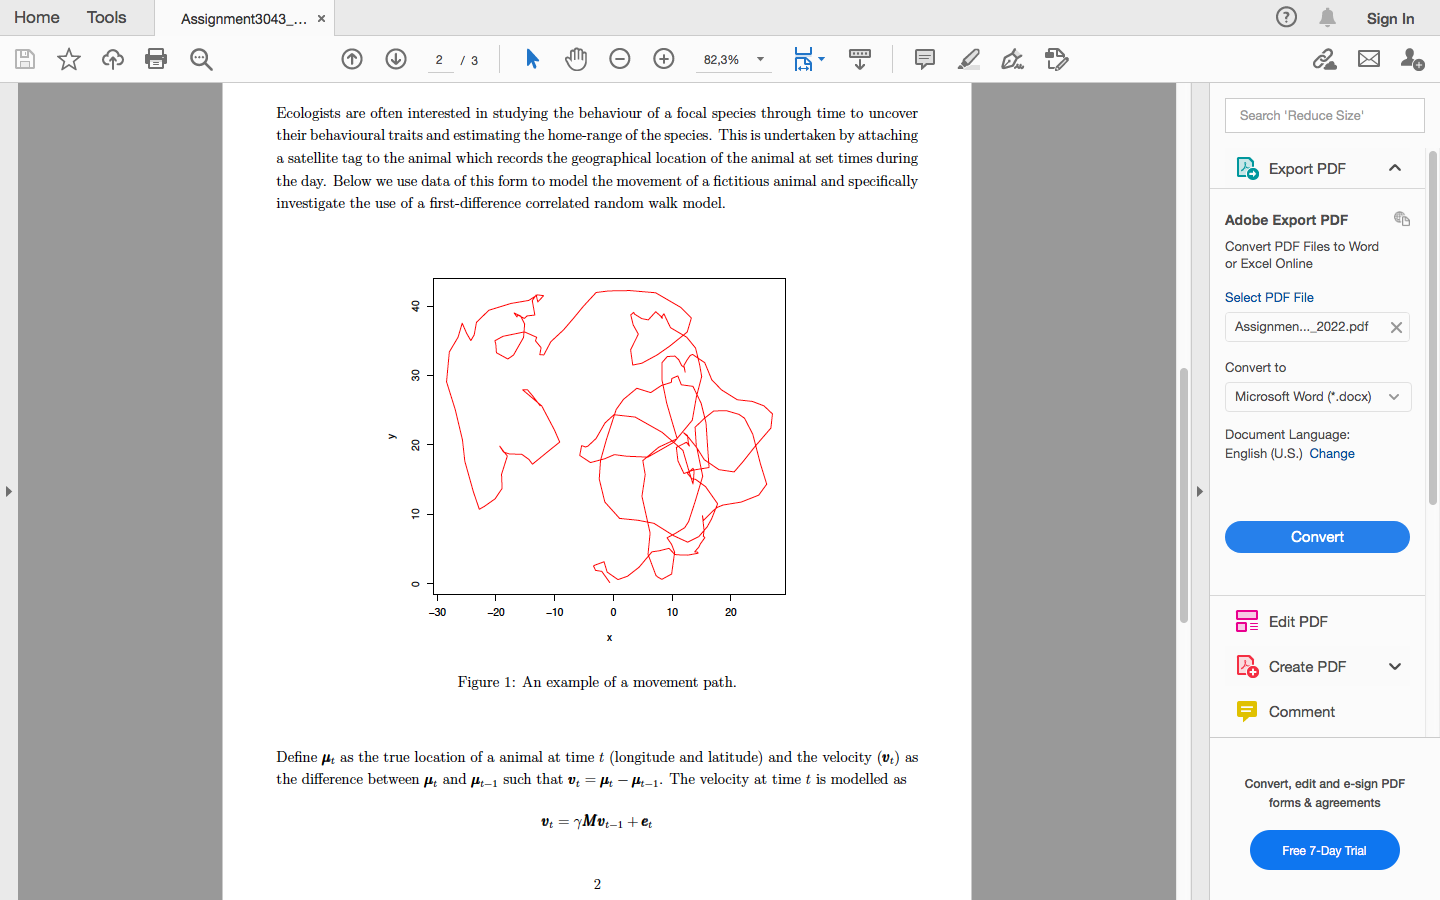Go to the next page
This screenshot has height=900, width=1440.
tap(396, 59)
